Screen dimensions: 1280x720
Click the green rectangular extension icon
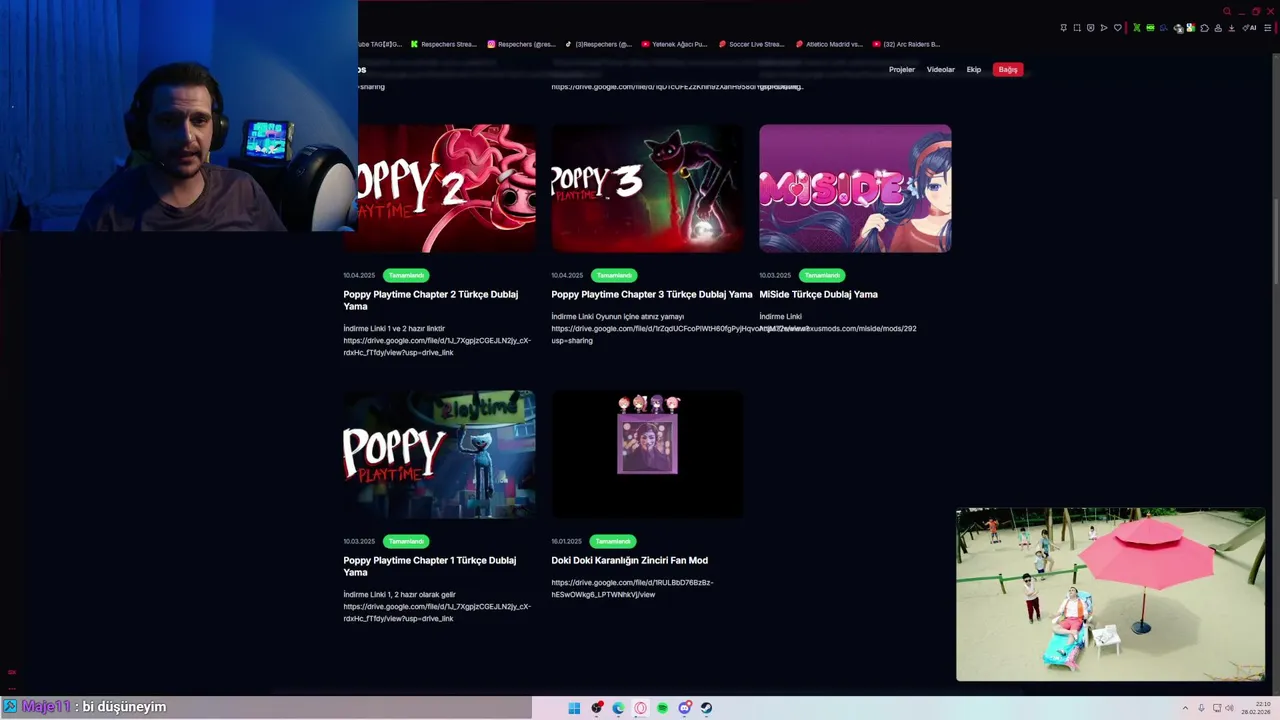click(1150, 28)
